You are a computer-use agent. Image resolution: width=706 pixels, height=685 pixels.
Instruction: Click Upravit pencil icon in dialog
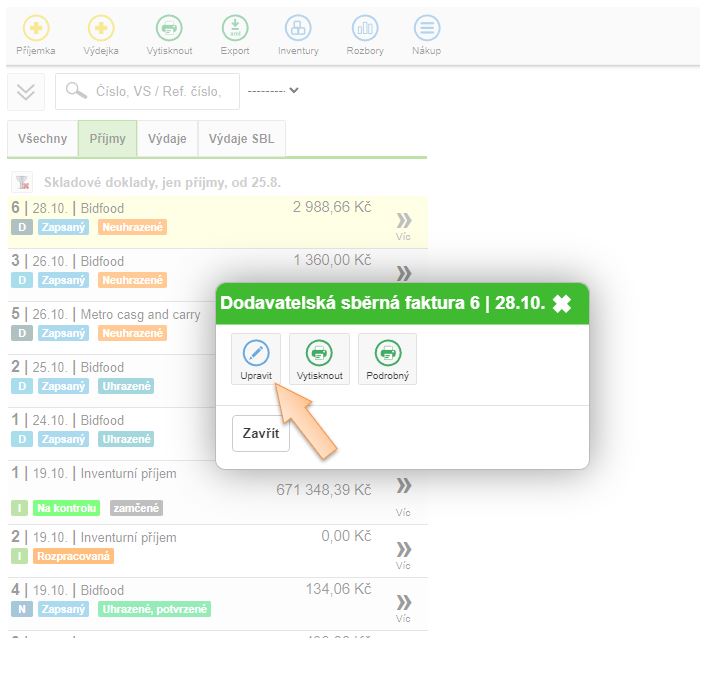(x=256, y=354)
